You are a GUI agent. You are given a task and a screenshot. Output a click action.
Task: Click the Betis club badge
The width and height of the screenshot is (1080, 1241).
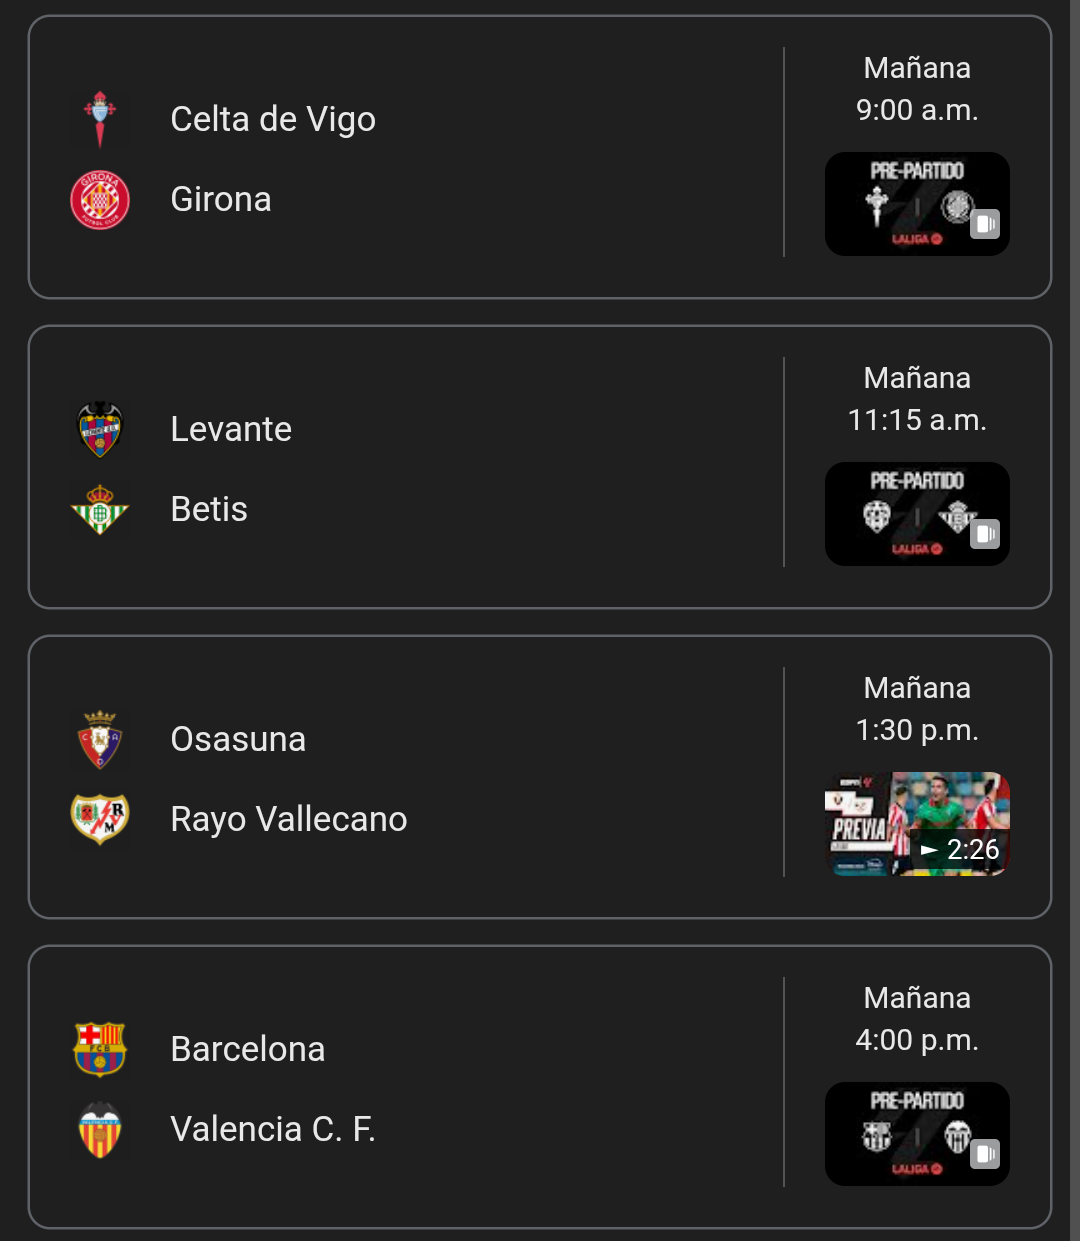pyautogui.click(x=100, y=509)
